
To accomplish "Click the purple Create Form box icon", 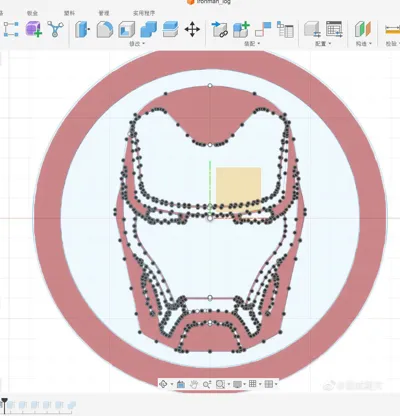I will (33, 29).
